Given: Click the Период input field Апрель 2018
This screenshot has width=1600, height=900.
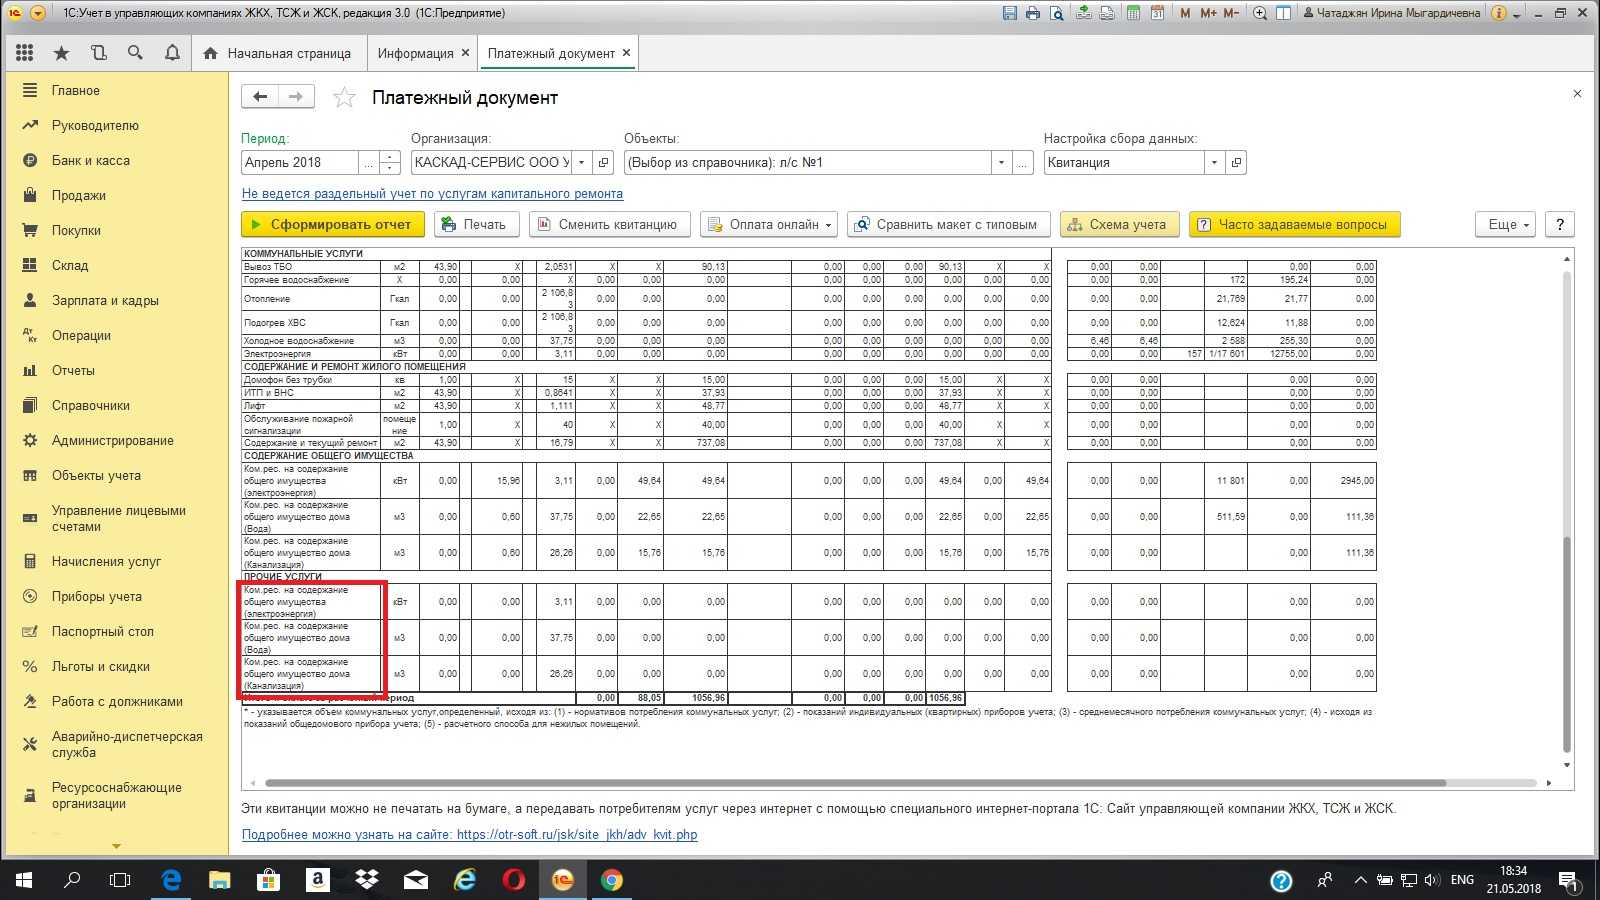Looking at the screenshot, I should [x=300, y=162].
